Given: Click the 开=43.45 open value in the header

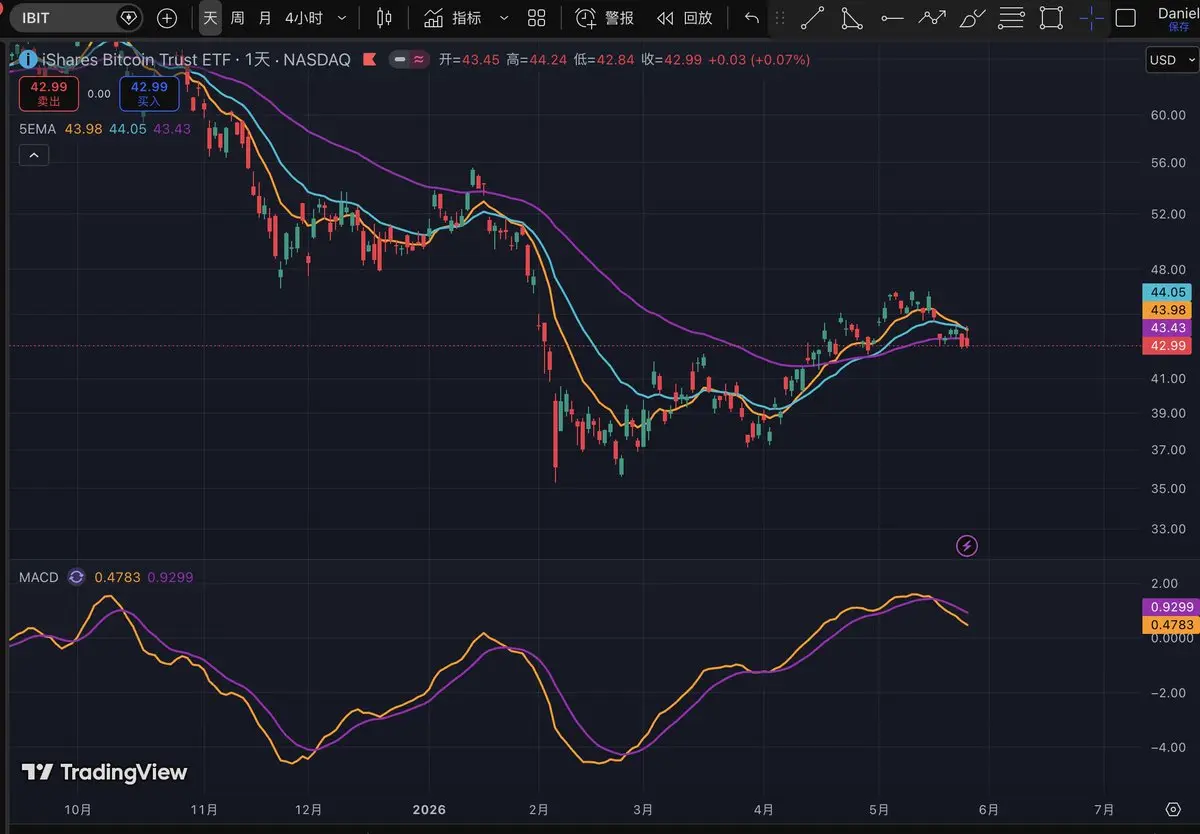Looking at the screenshot, I should point(469,60).
